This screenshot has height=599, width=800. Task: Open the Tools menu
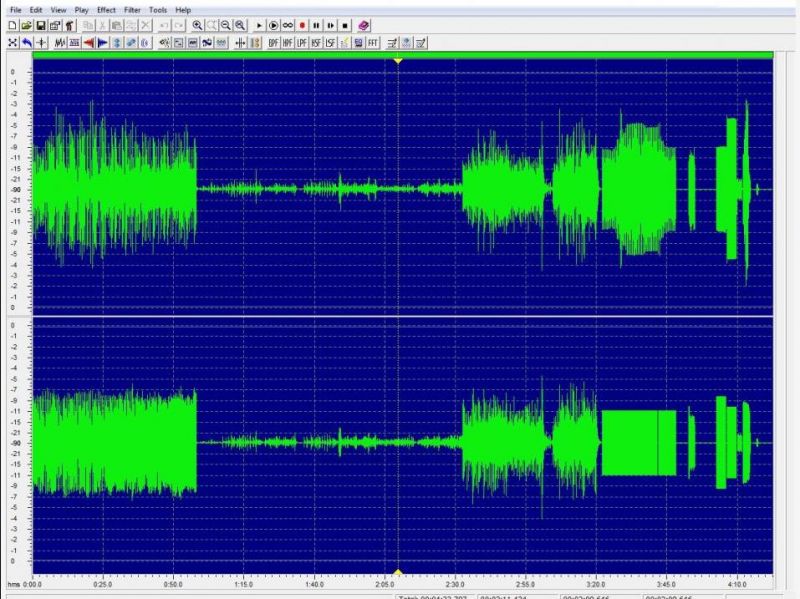(x=158, y=10)
